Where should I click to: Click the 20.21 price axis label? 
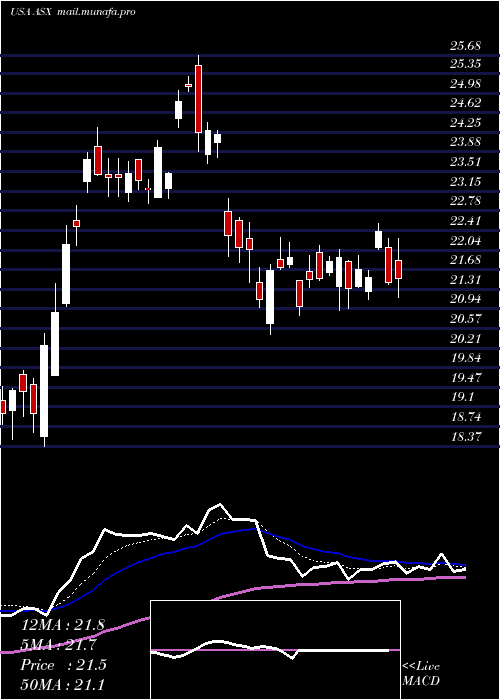pos(465,338)
